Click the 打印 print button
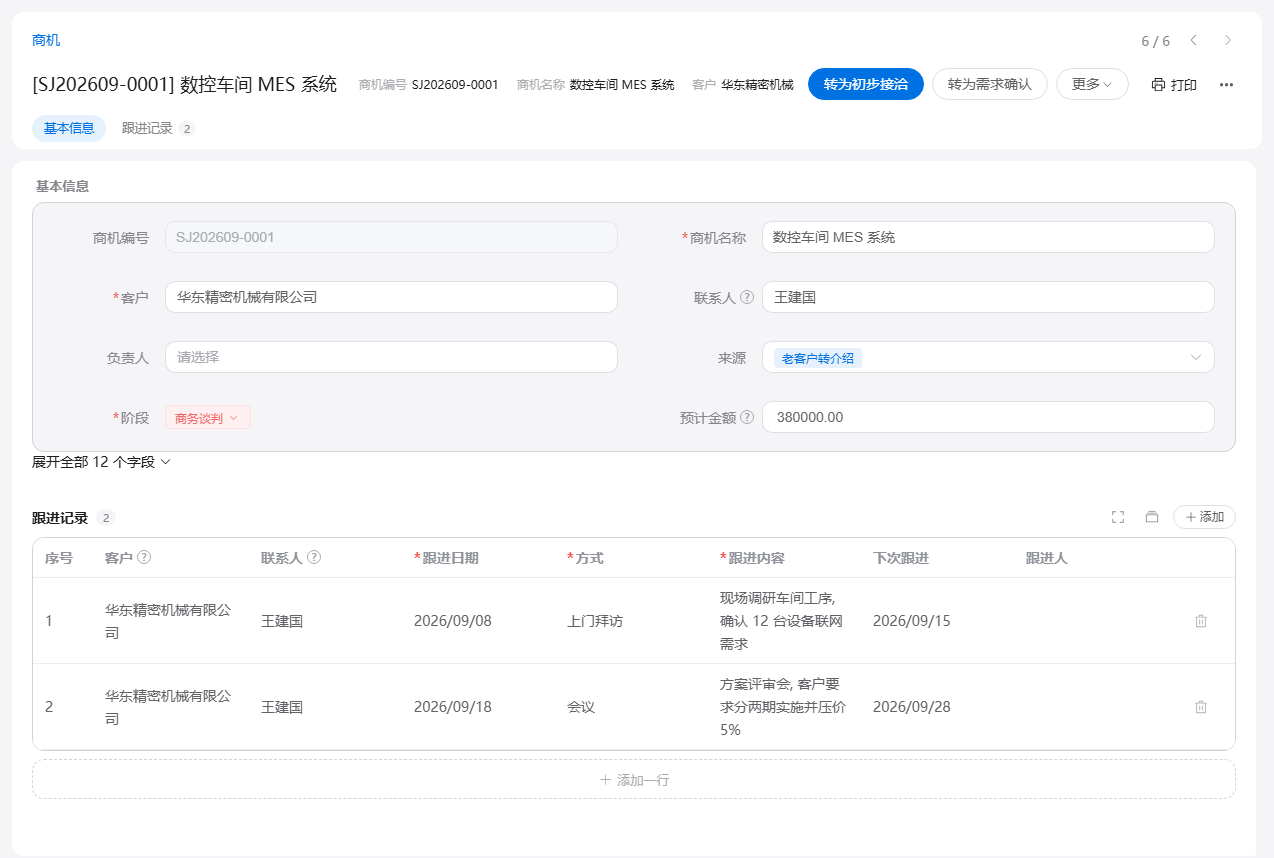Screen dimensions: 1274x858 (1174, 85)
